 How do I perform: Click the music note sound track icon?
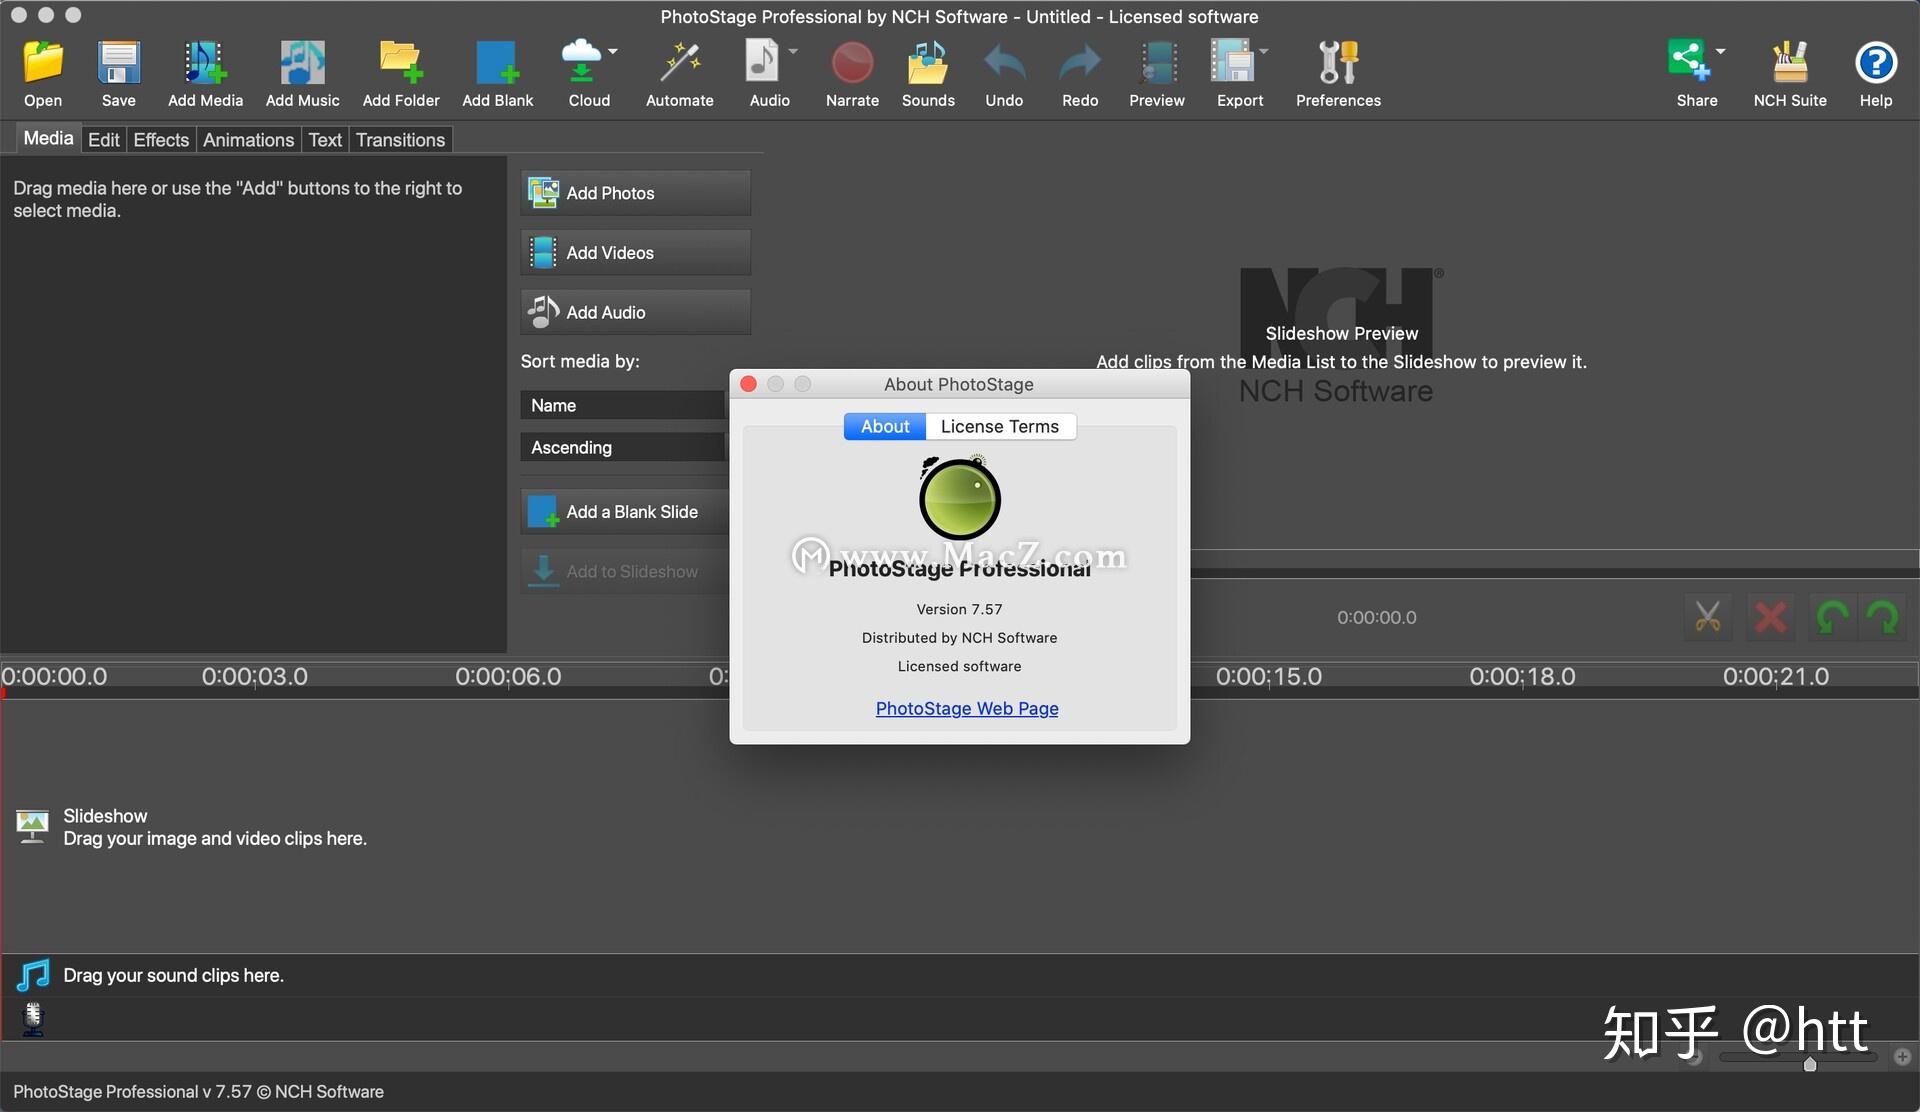pyautogui.click(x=33, y=975)
